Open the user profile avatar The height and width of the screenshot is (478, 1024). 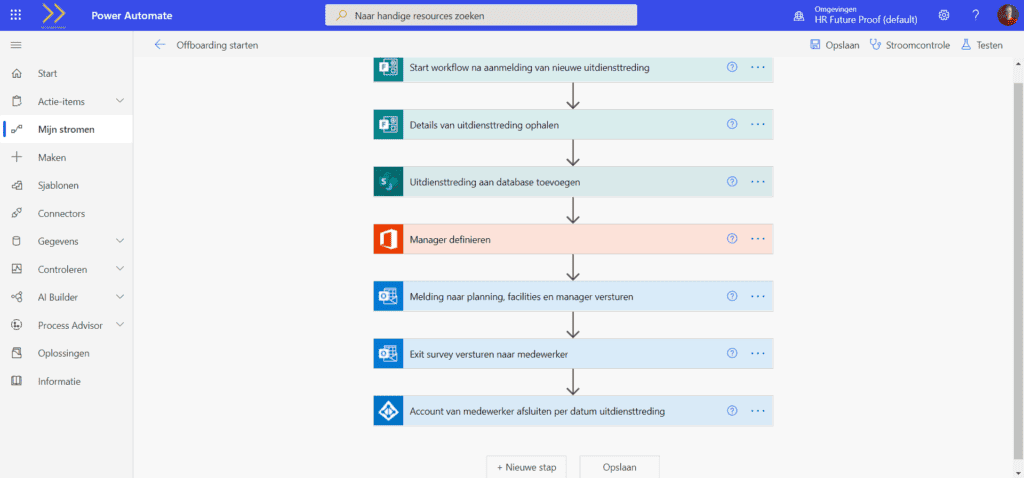1007,15
